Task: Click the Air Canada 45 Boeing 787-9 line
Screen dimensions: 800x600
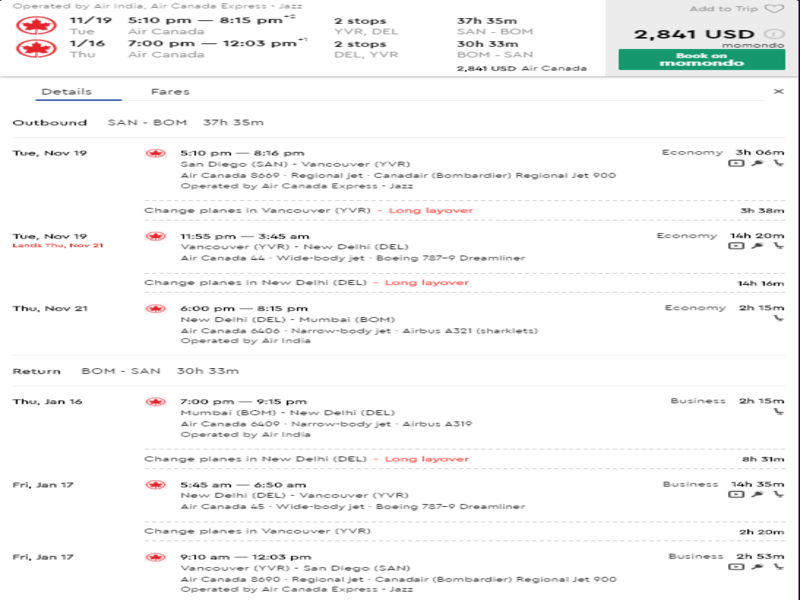Action: coord(353,507)
